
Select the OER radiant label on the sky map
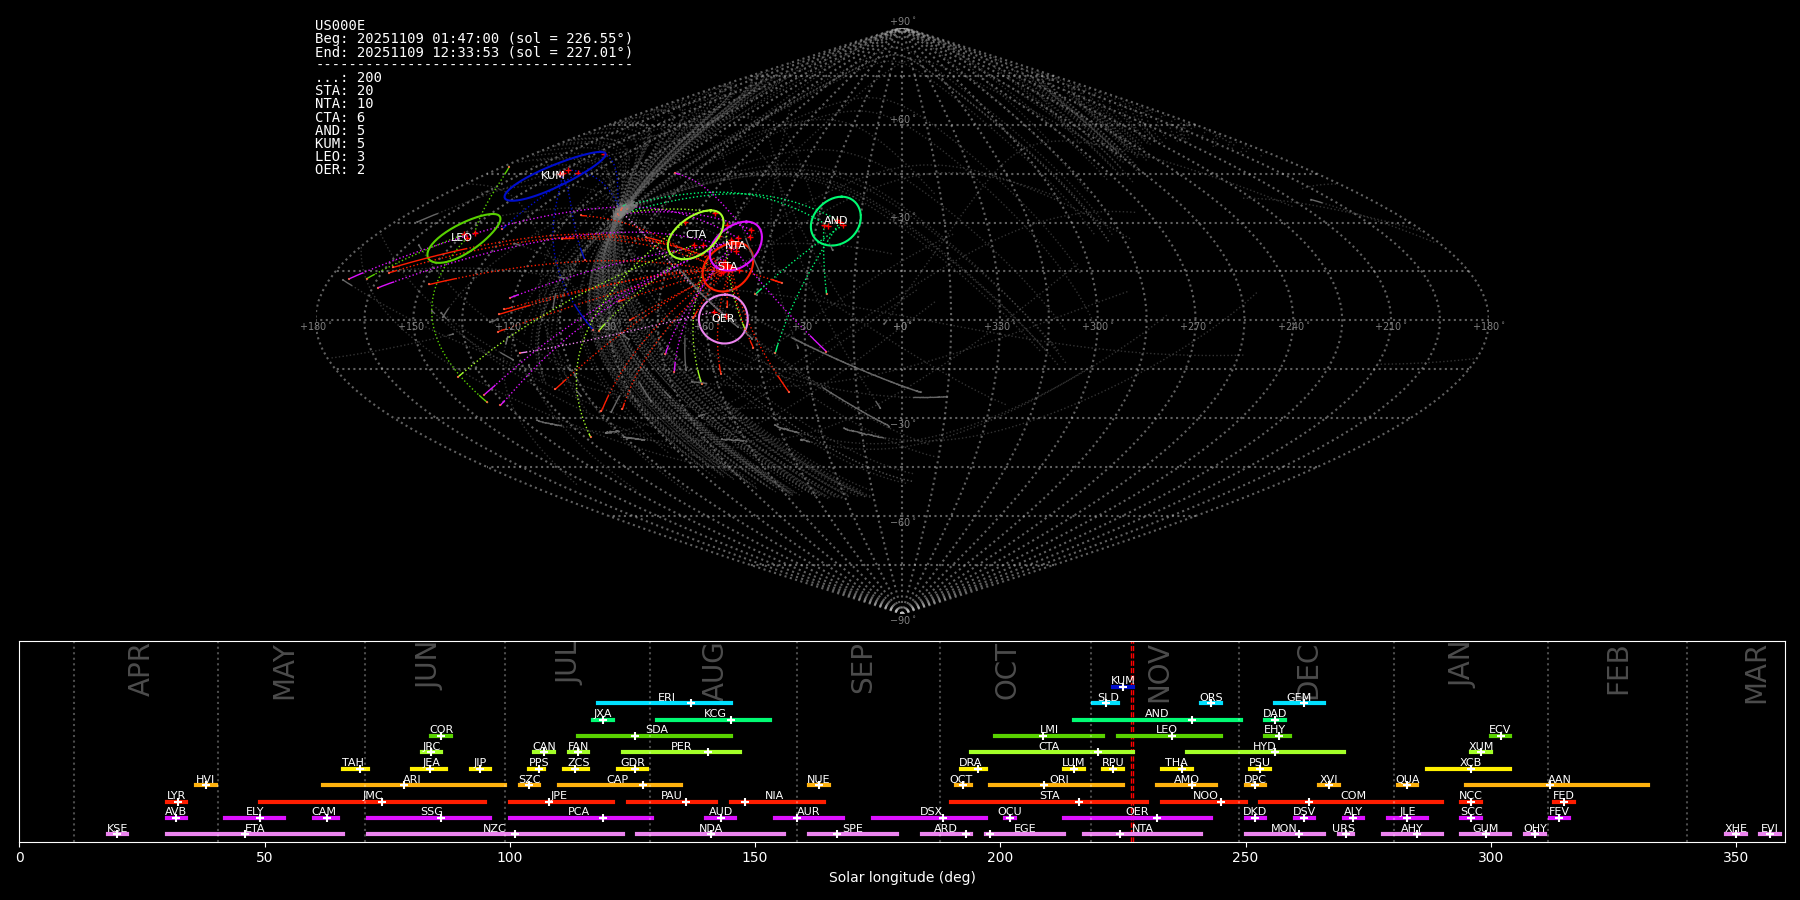(x=723, y=319)
